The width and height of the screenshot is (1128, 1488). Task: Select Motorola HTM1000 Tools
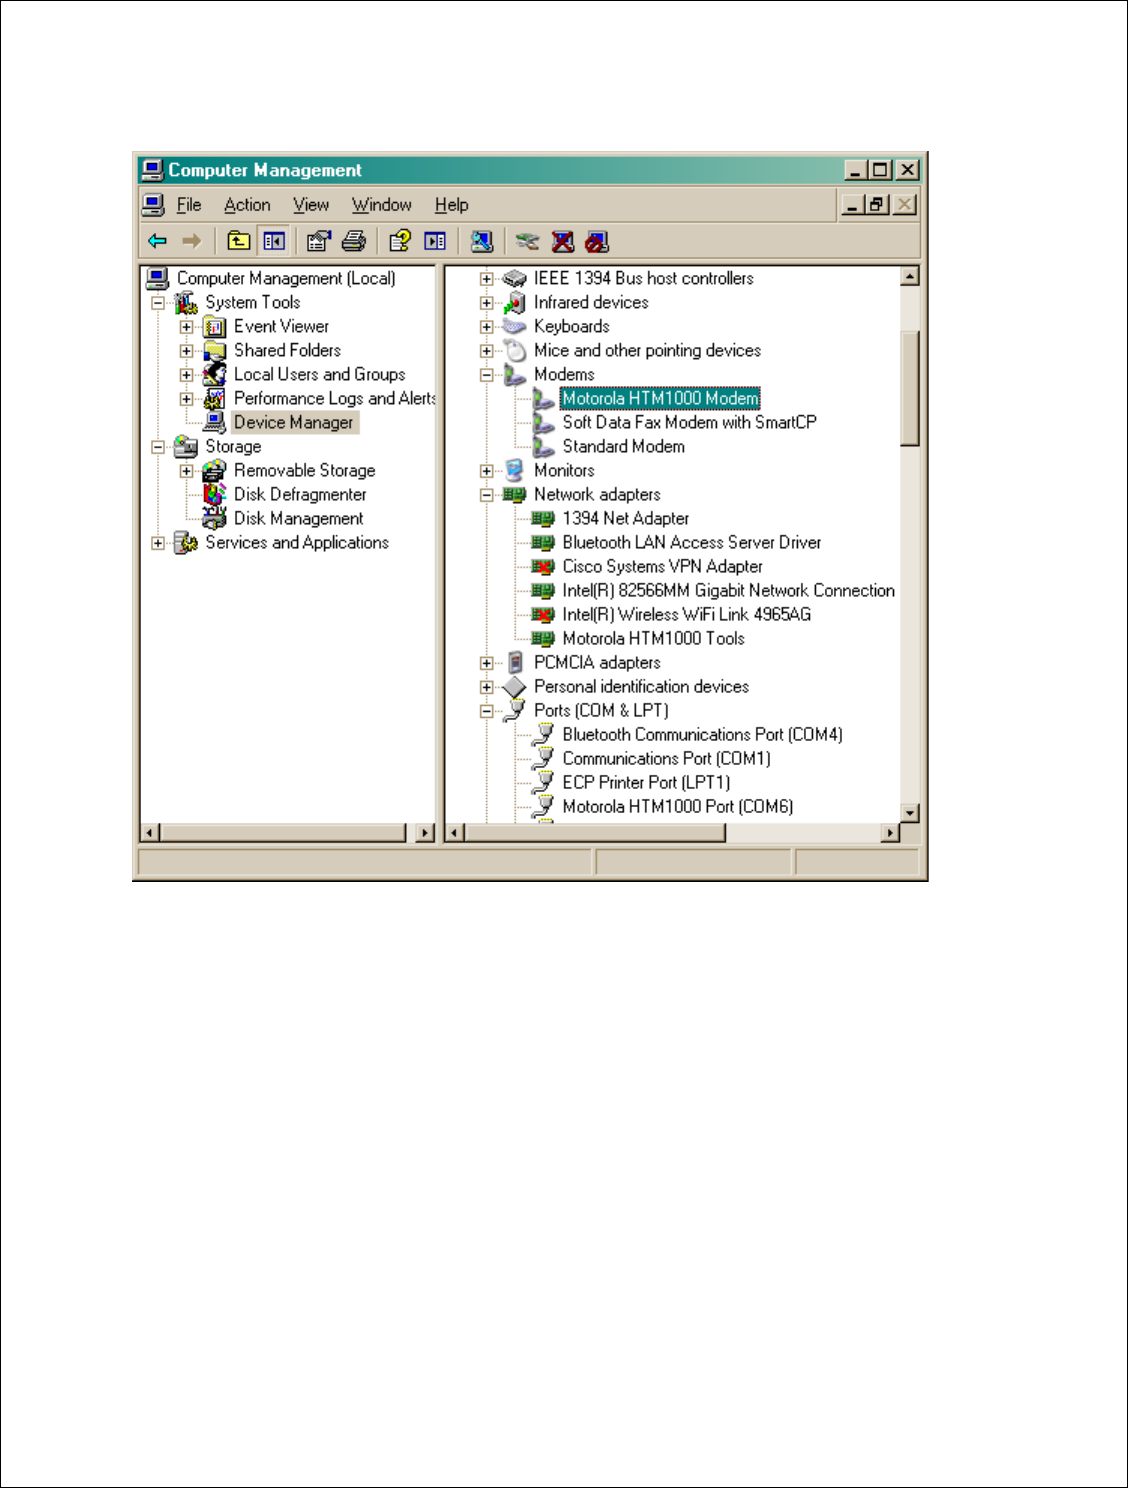click(x=653, y=639)
